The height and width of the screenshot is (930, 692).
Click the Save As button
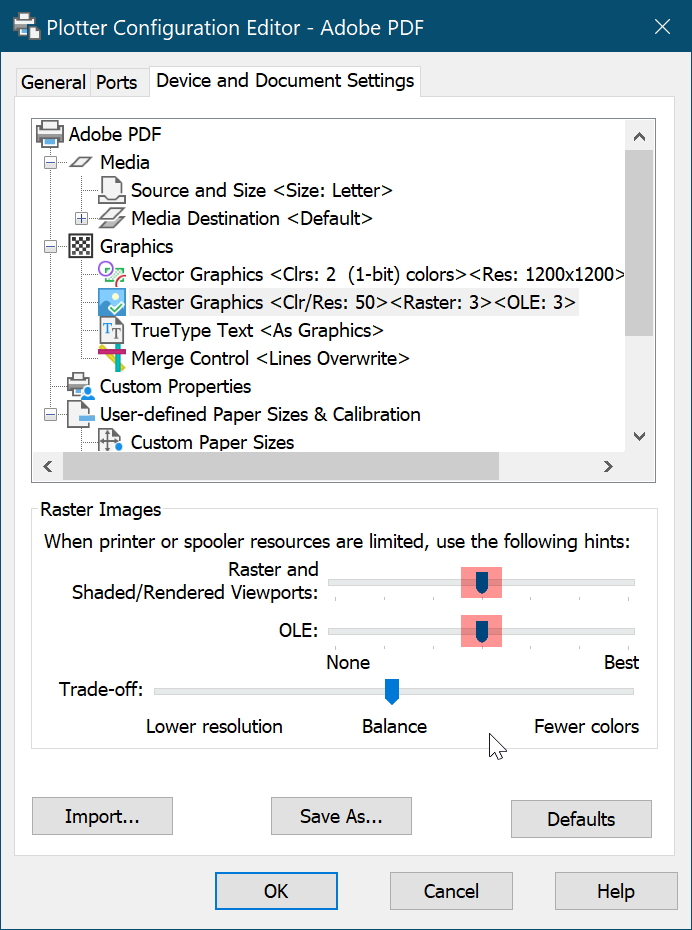click(341, 816)
